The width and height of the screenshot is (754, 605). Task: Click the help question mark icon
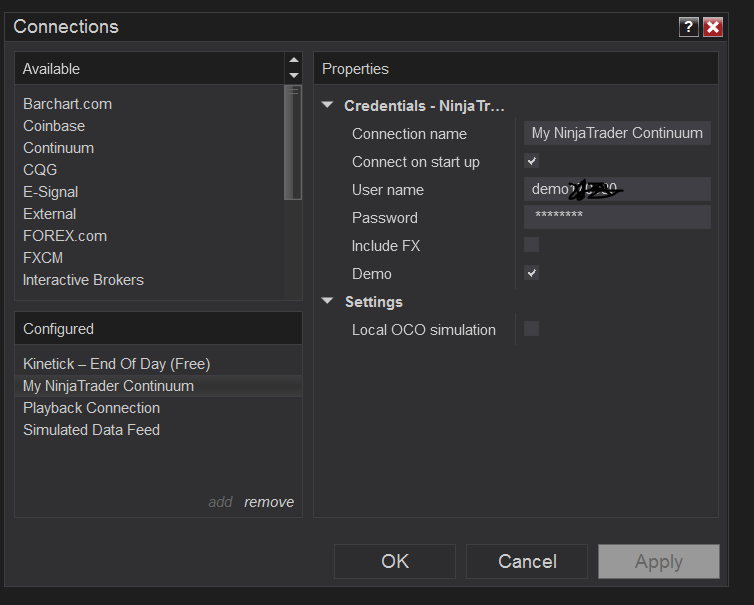click(x=689, y=27)
